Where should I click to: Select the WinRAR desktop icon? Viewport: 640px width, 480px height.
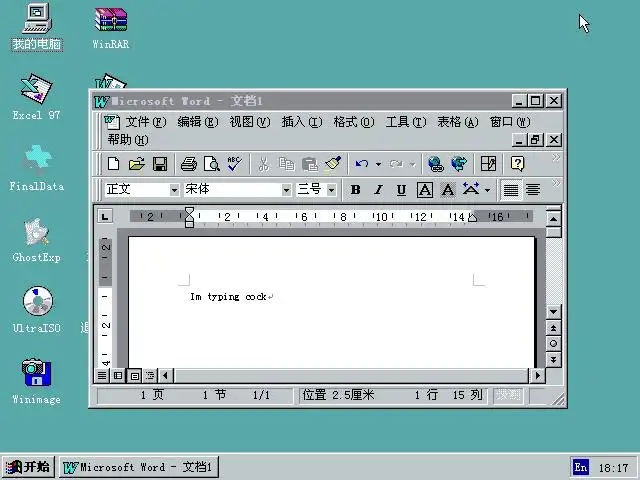111,28
